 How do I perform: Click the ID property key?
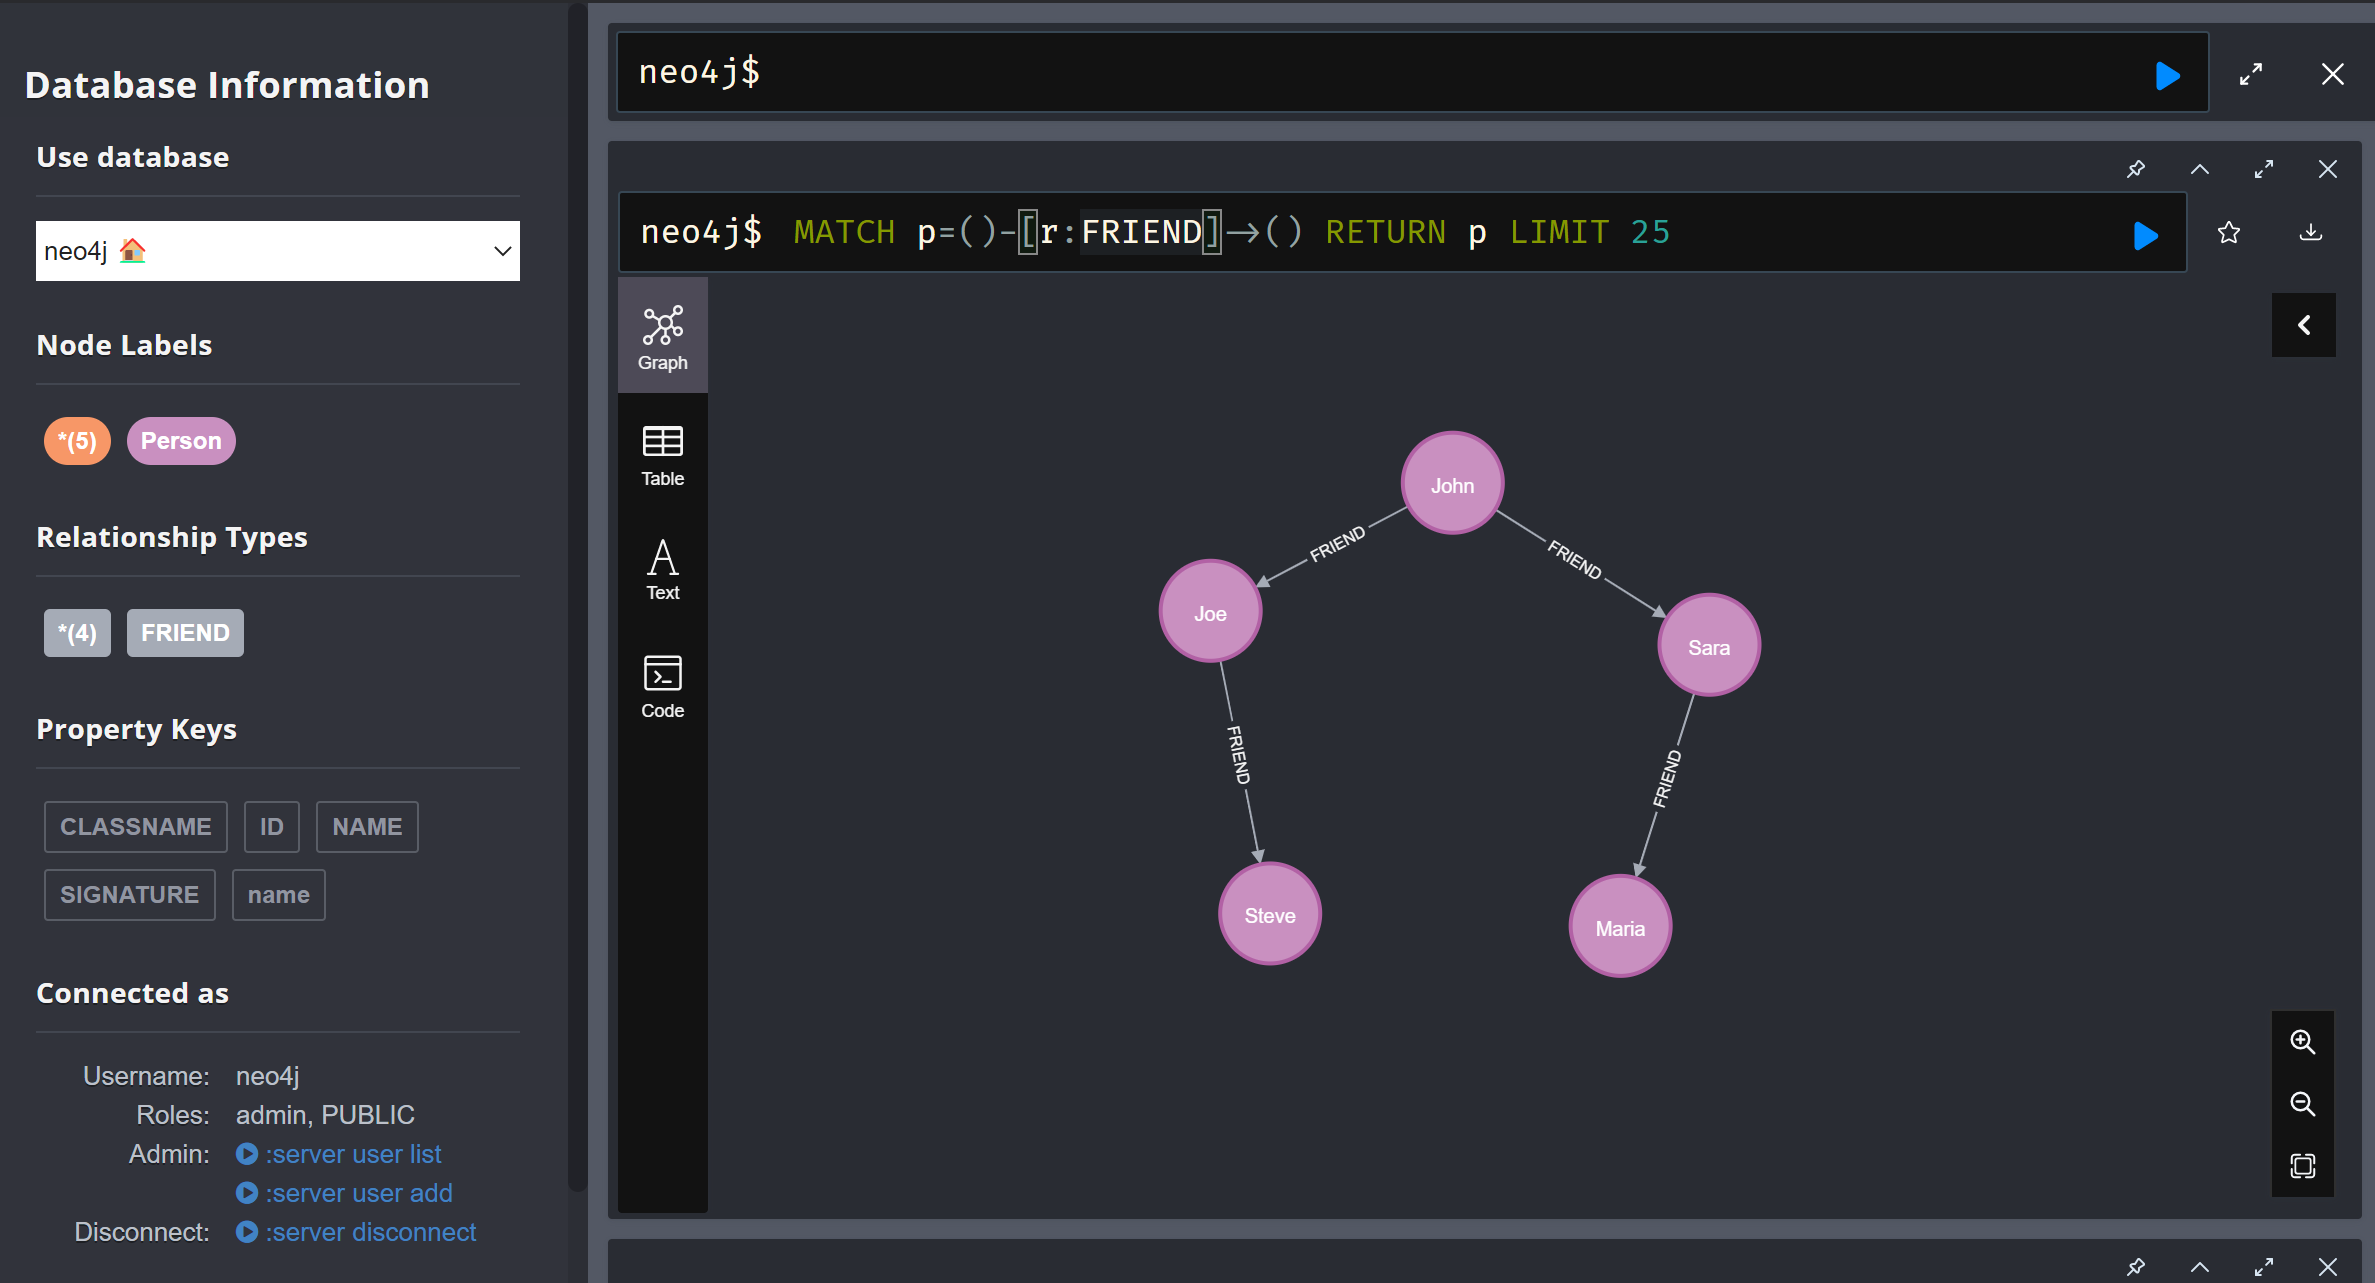tap(272, 827)
